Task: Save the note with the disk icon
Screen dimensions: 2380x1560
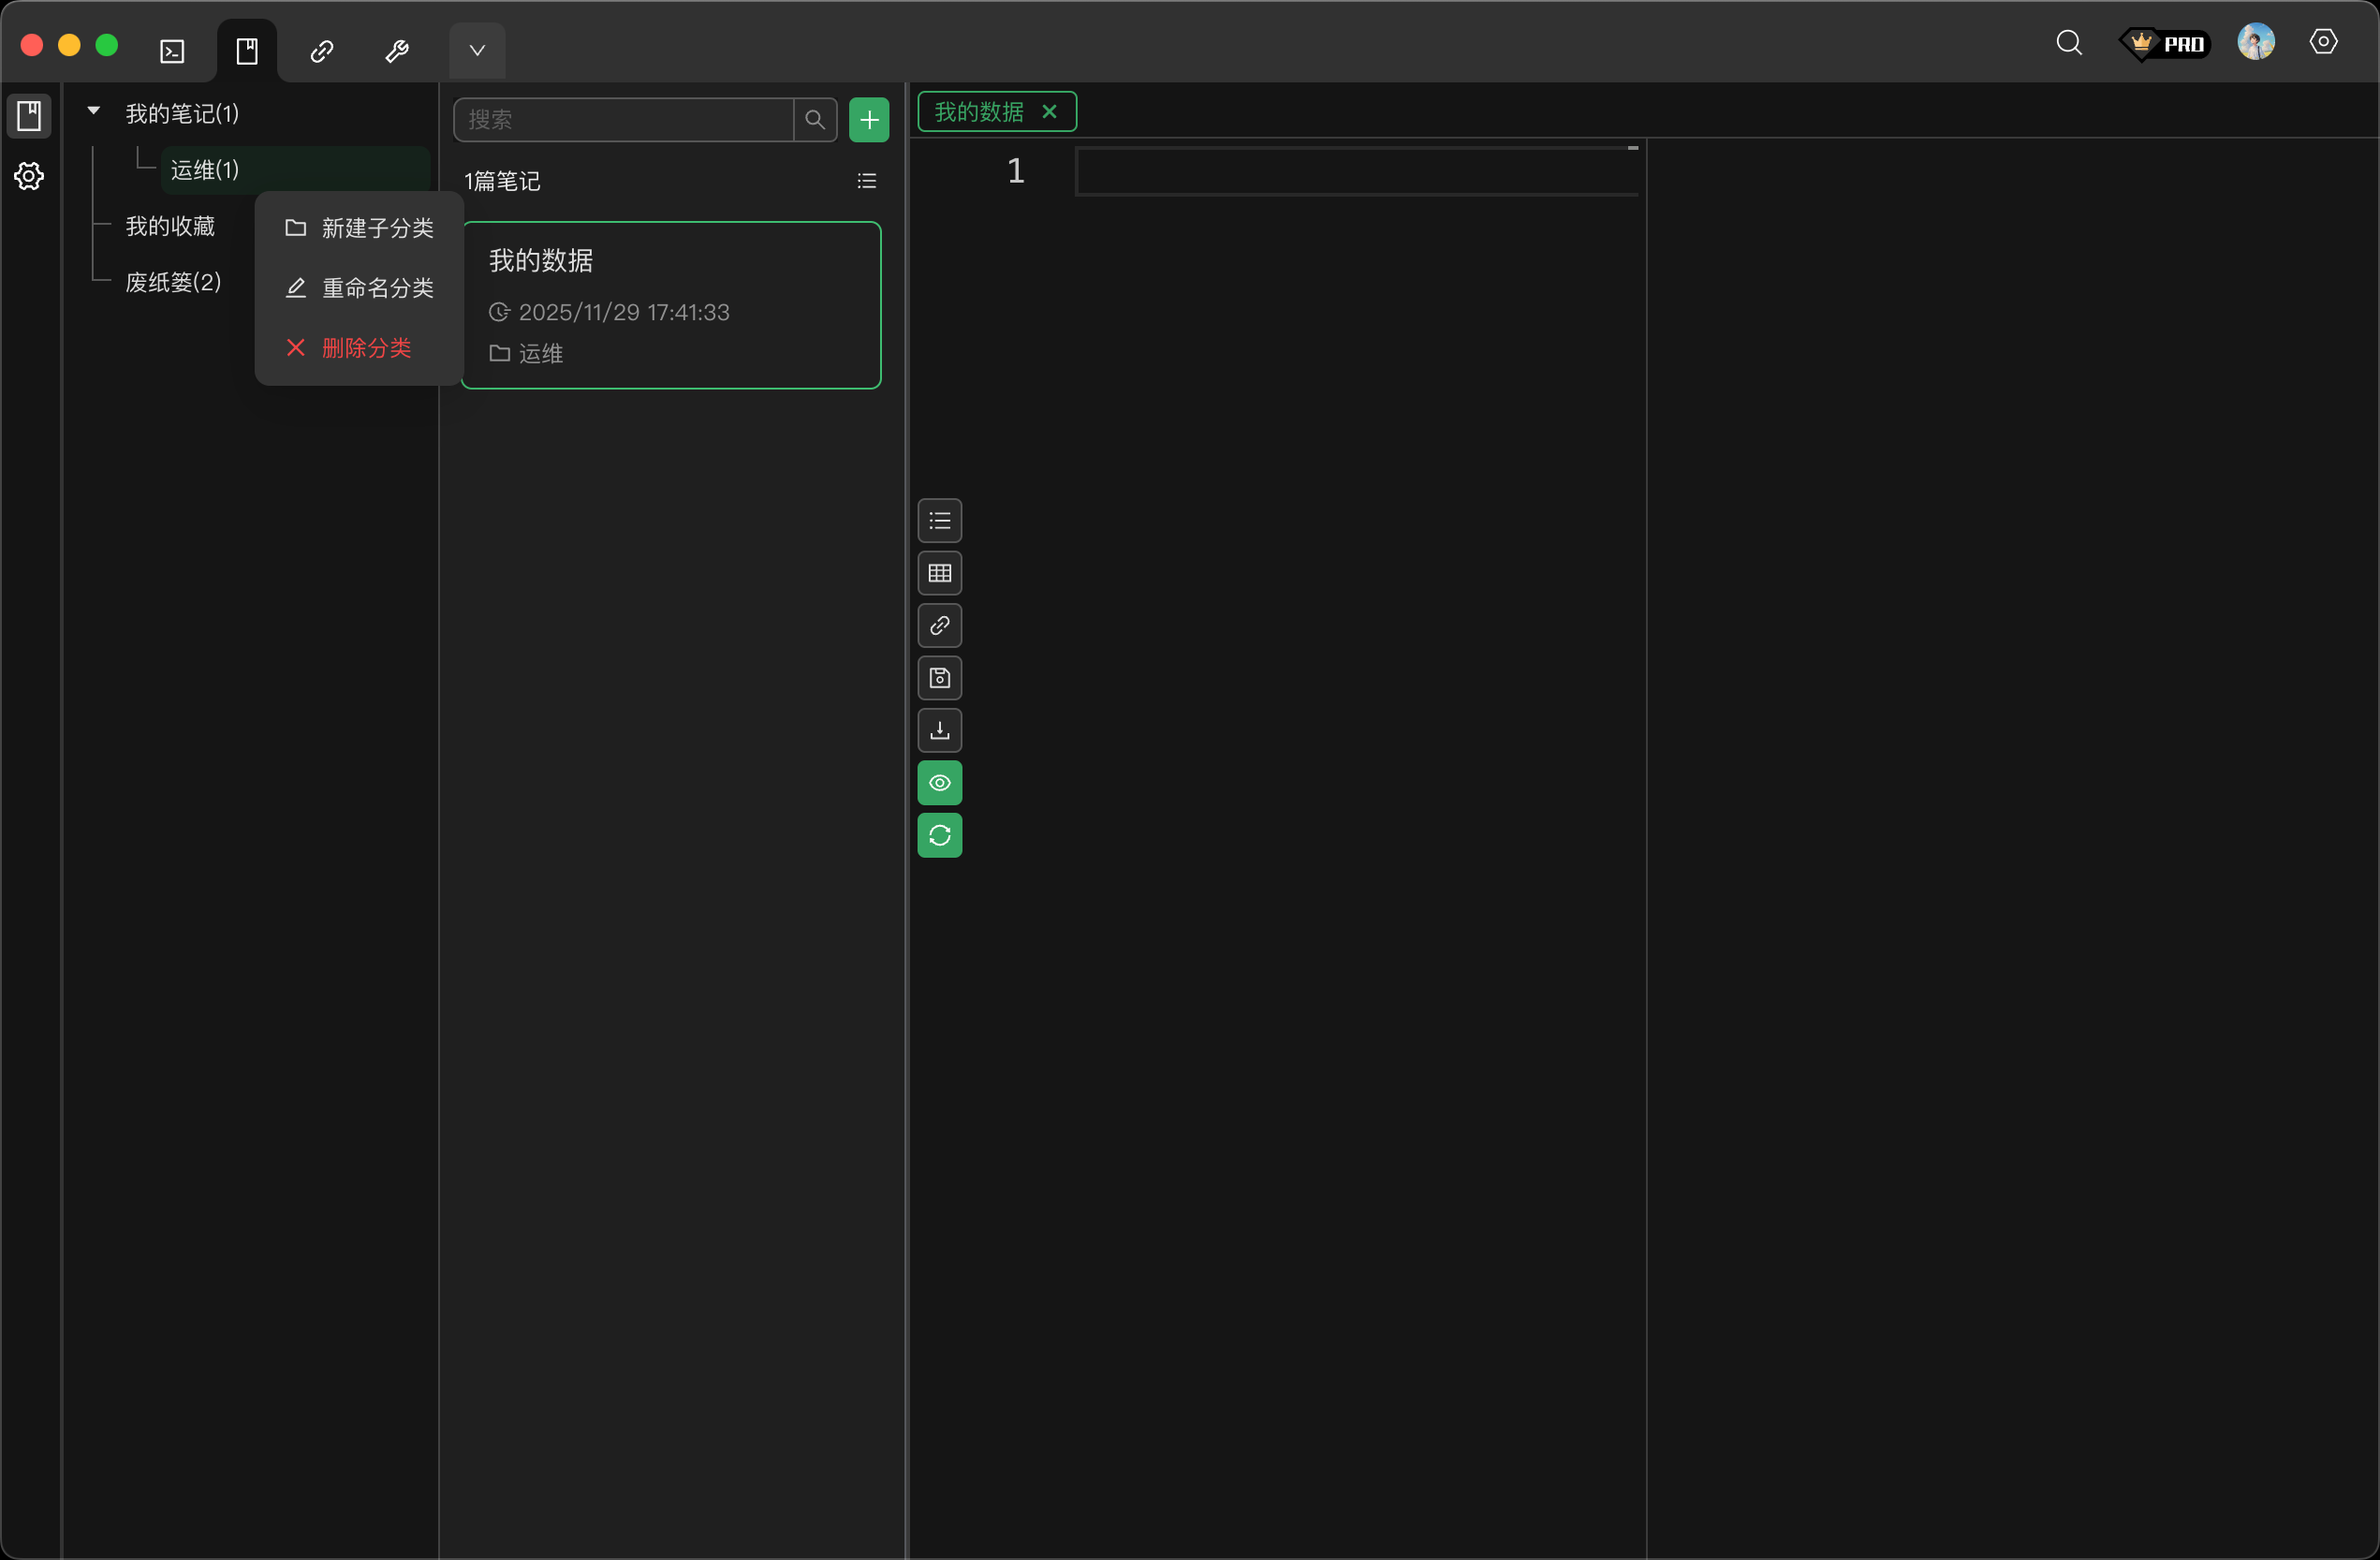Action: pos(939,678)
